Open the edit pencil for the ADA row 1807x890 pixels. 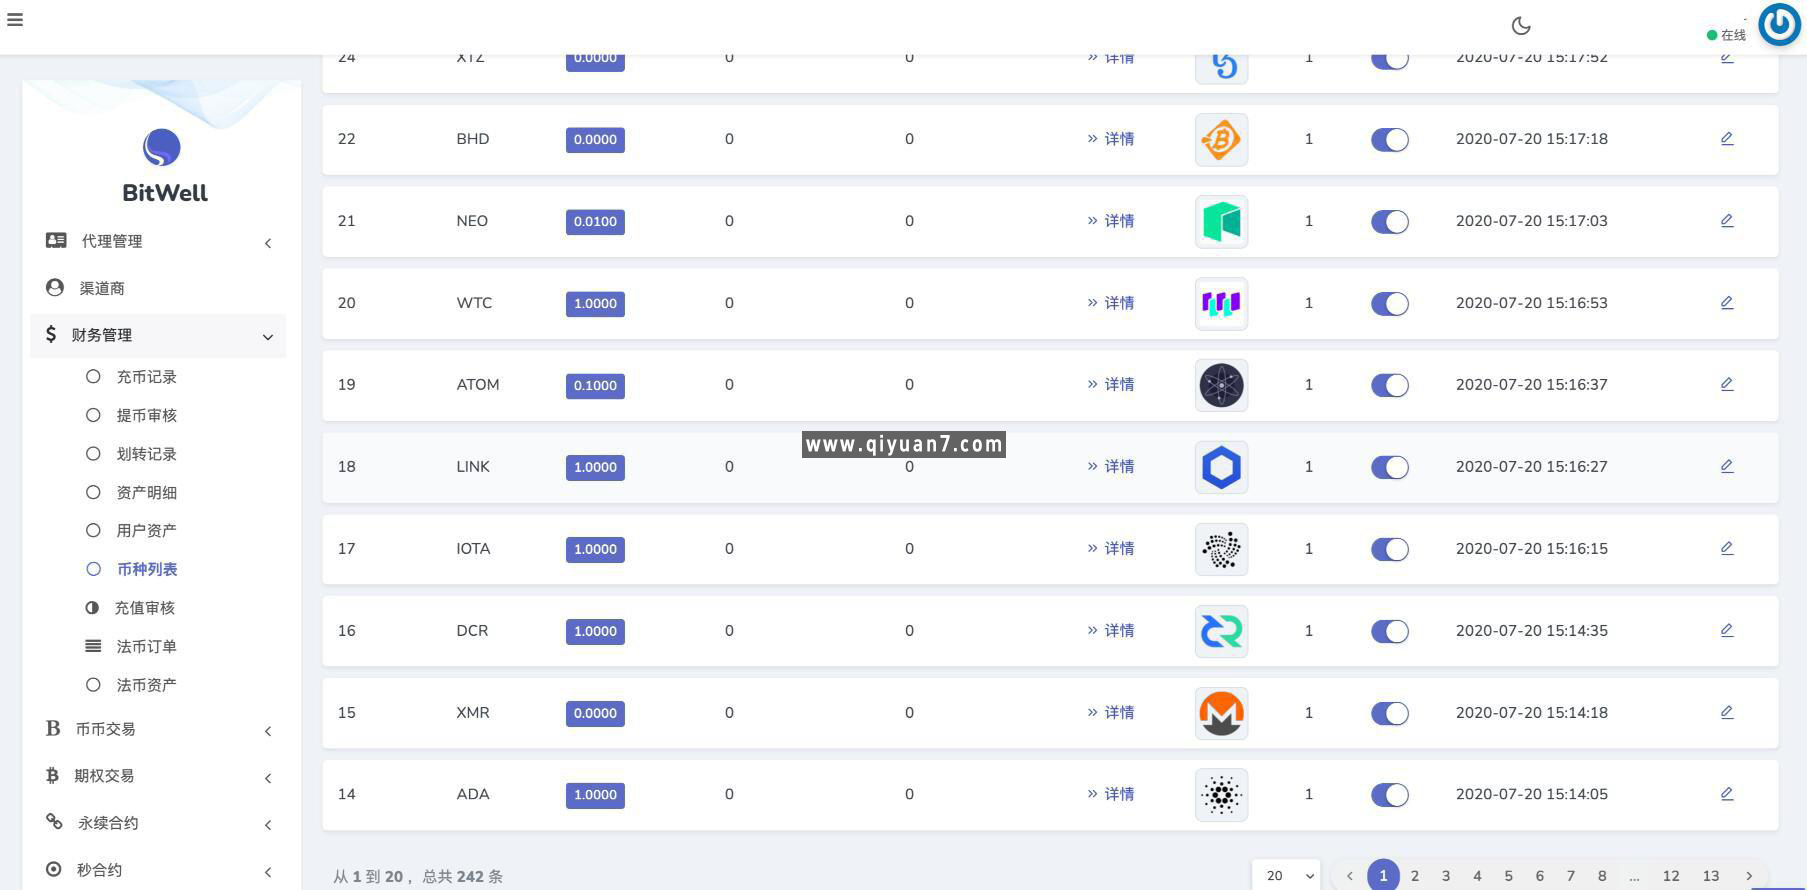1727,793
